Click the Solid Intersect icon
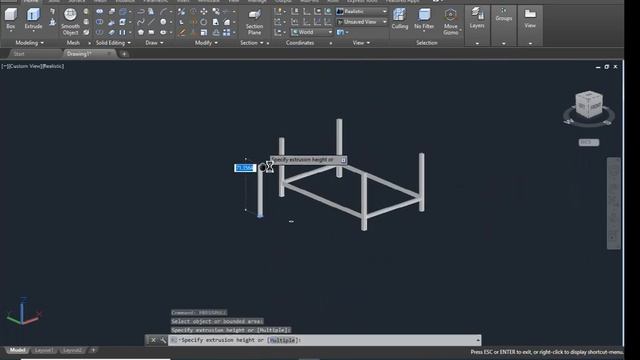Image resolution: width=640 pixels, height=360 pixels. (x=99, y=32)
